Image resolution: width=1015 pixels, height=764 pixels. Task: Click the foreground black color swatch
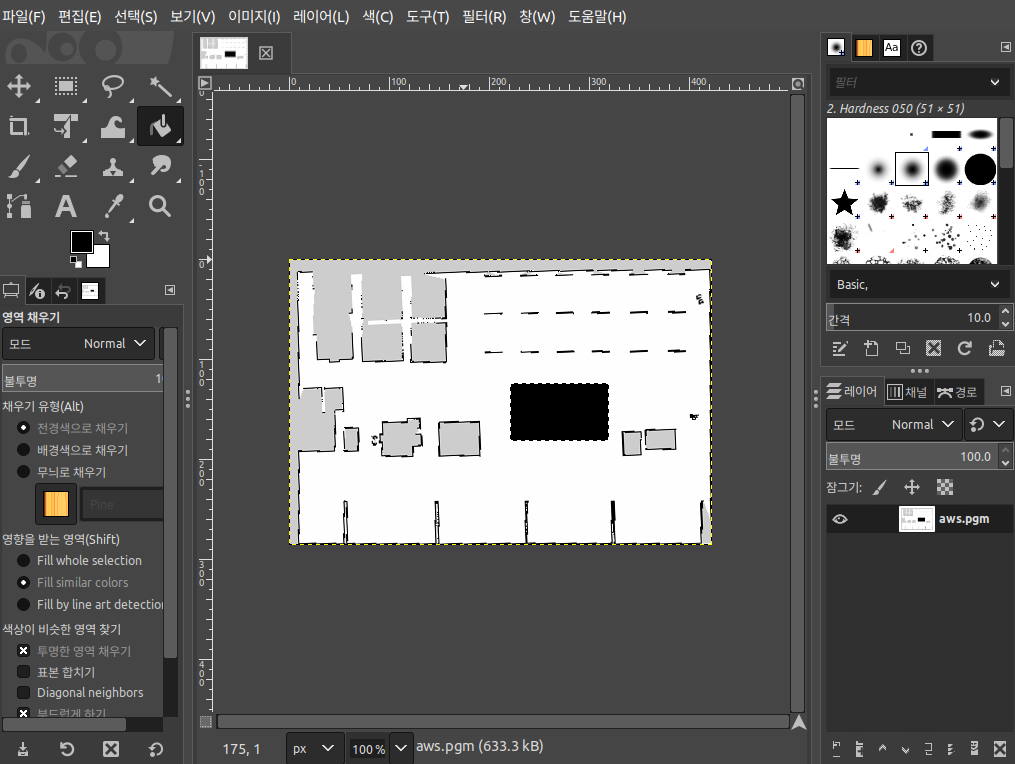pos(82,242)
